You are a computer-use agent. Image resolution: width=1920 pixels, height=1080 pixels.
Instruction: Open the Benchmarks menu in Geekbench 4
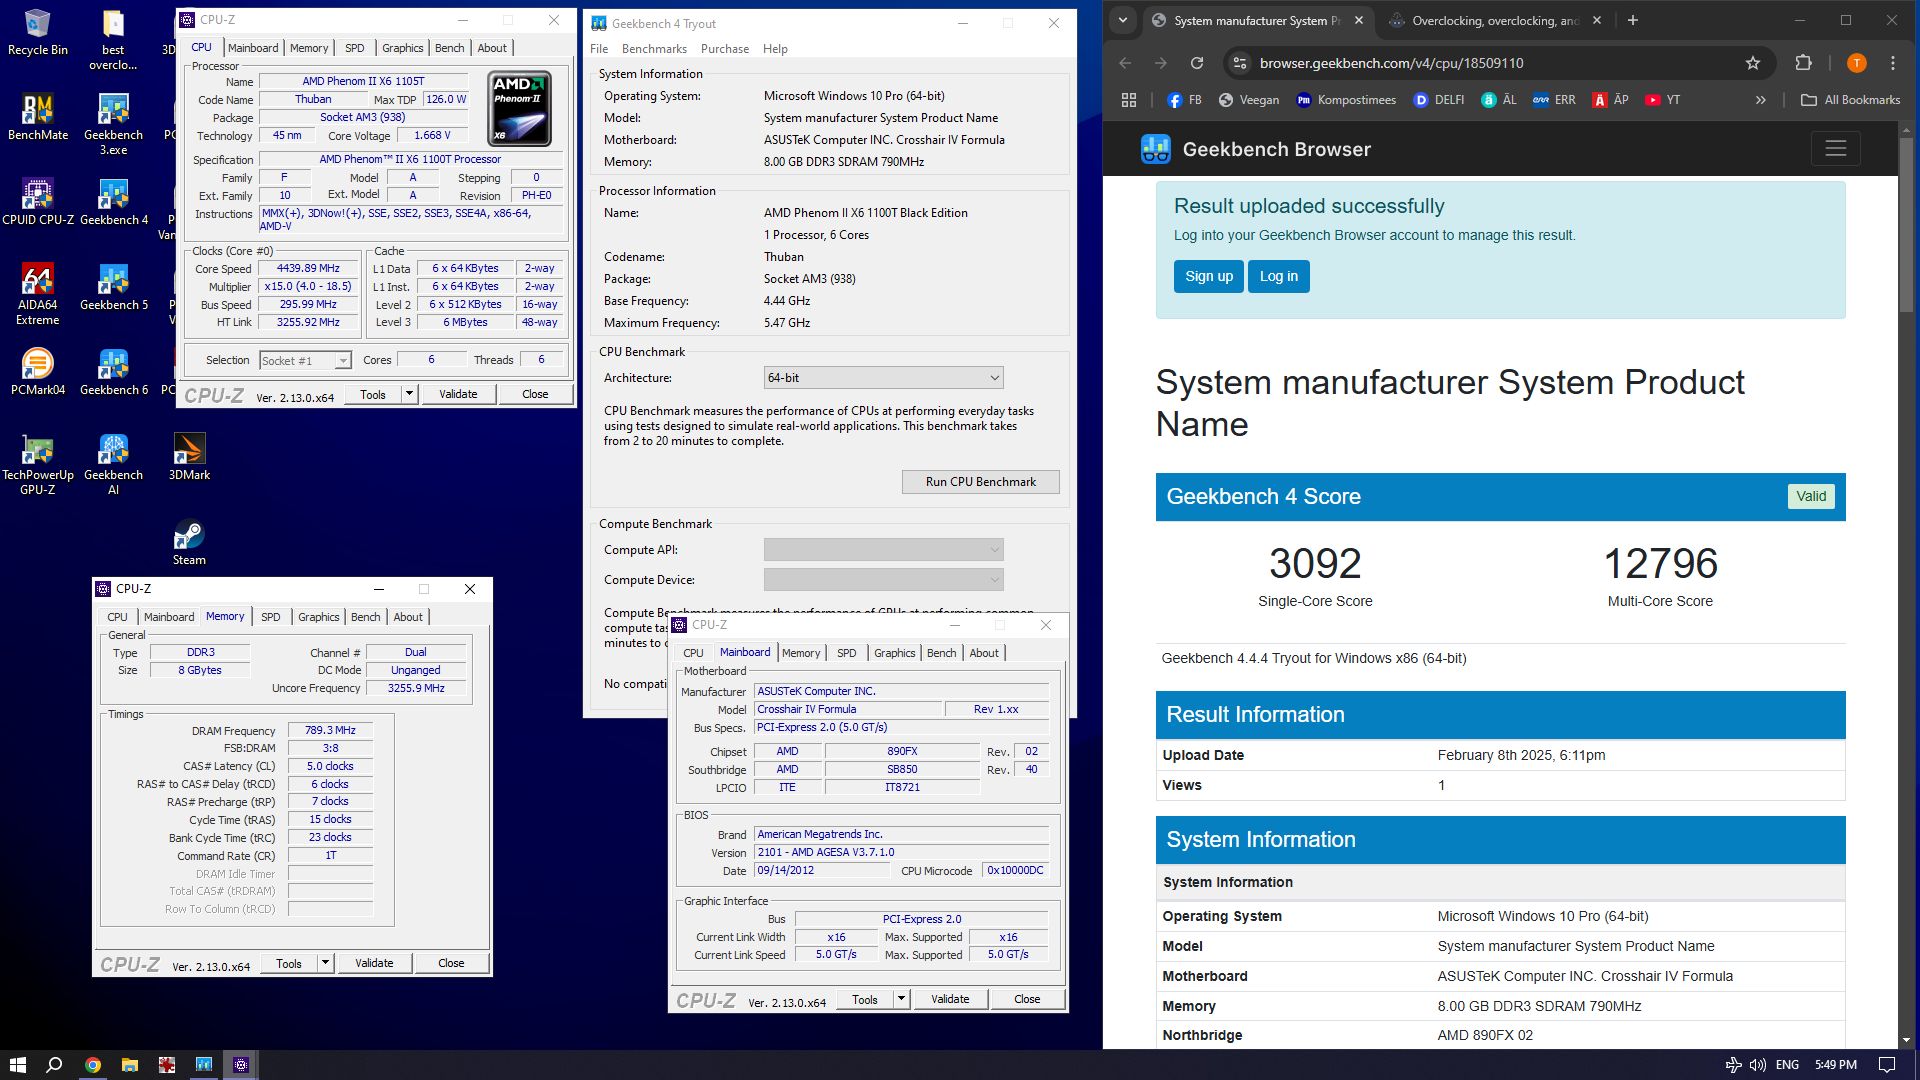point(654,49)
